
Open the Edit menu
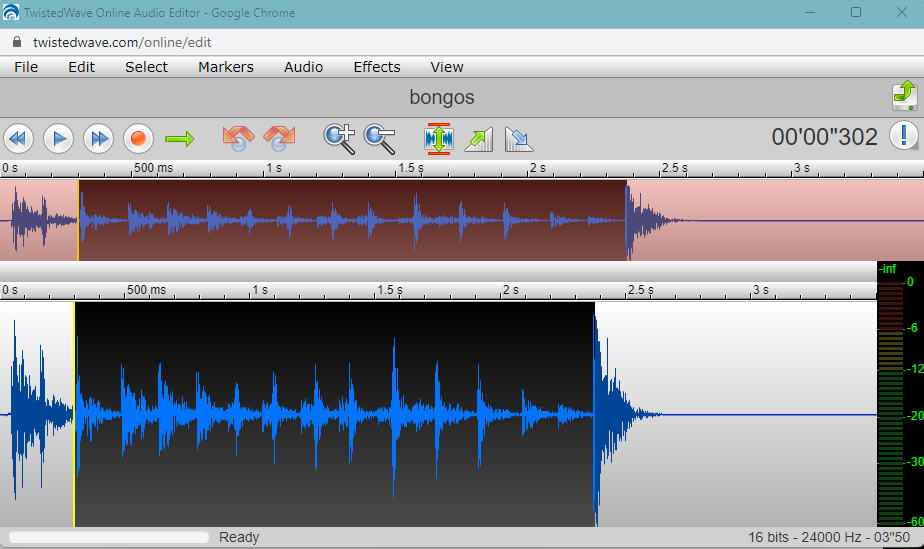click(81, 67)
